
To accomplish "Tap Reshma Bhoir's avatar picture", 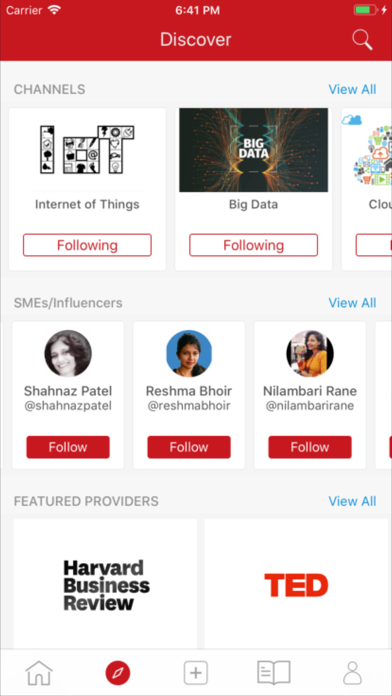I will pyautogui.click(x=189, y=353).
